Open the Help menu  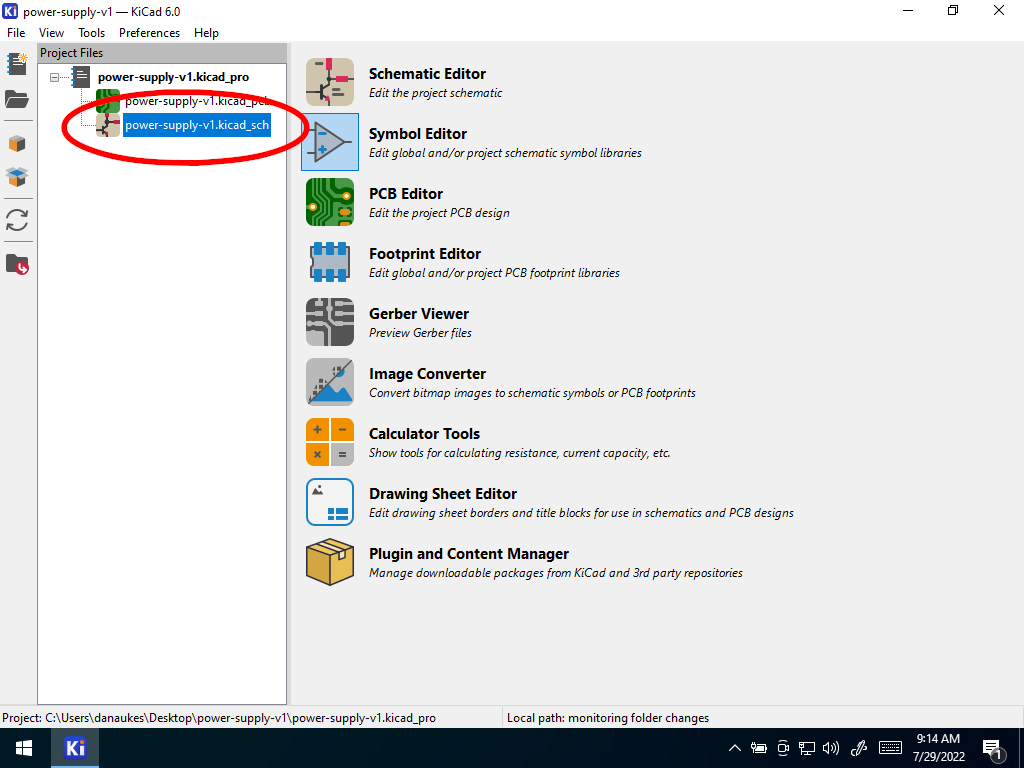pyautogui.click(x=206, y=33)
